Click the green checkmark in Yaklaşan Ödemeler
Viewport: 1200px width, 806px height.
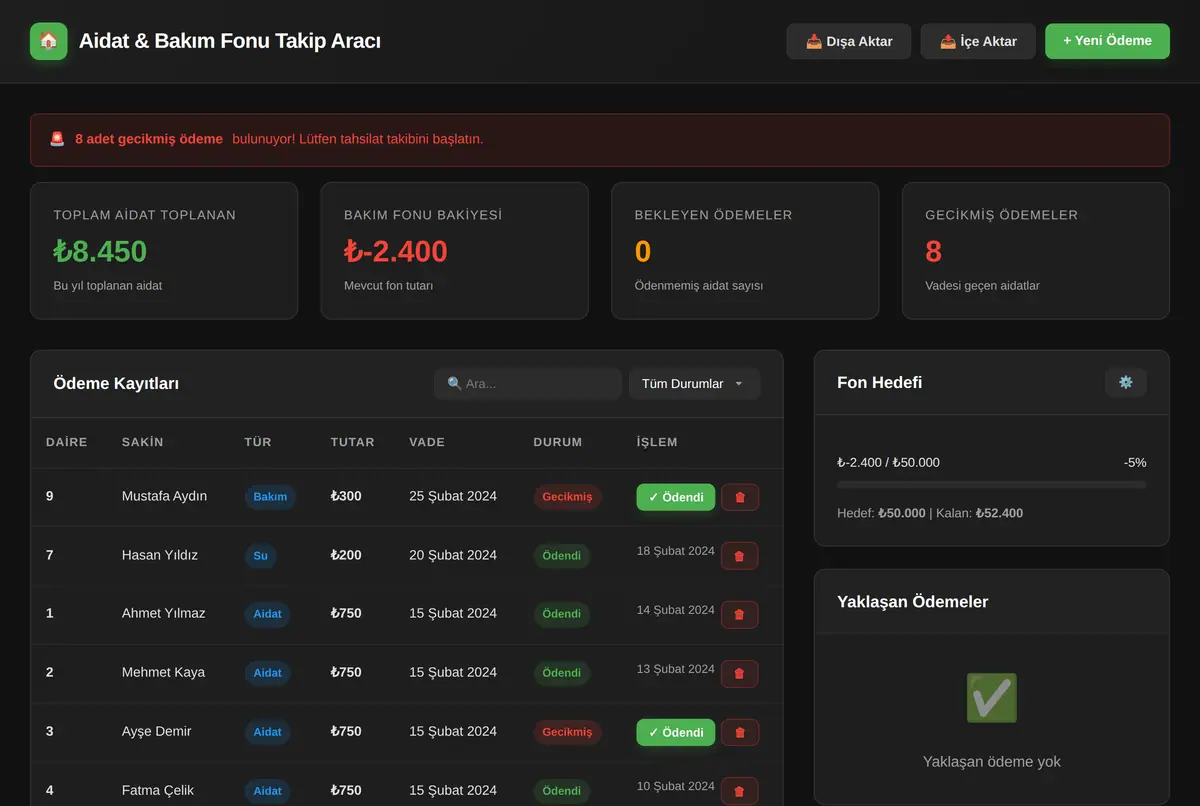click(992, 698)
